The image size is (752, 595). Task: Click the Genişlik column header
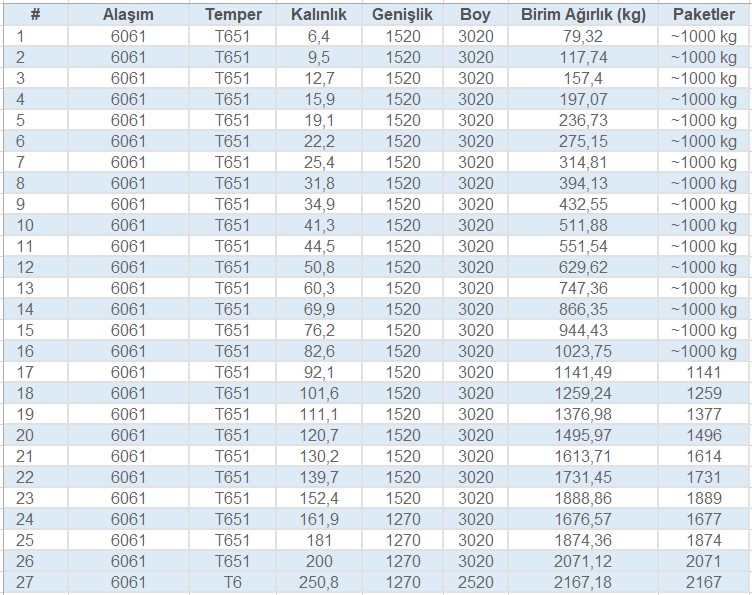click(401, 15)
